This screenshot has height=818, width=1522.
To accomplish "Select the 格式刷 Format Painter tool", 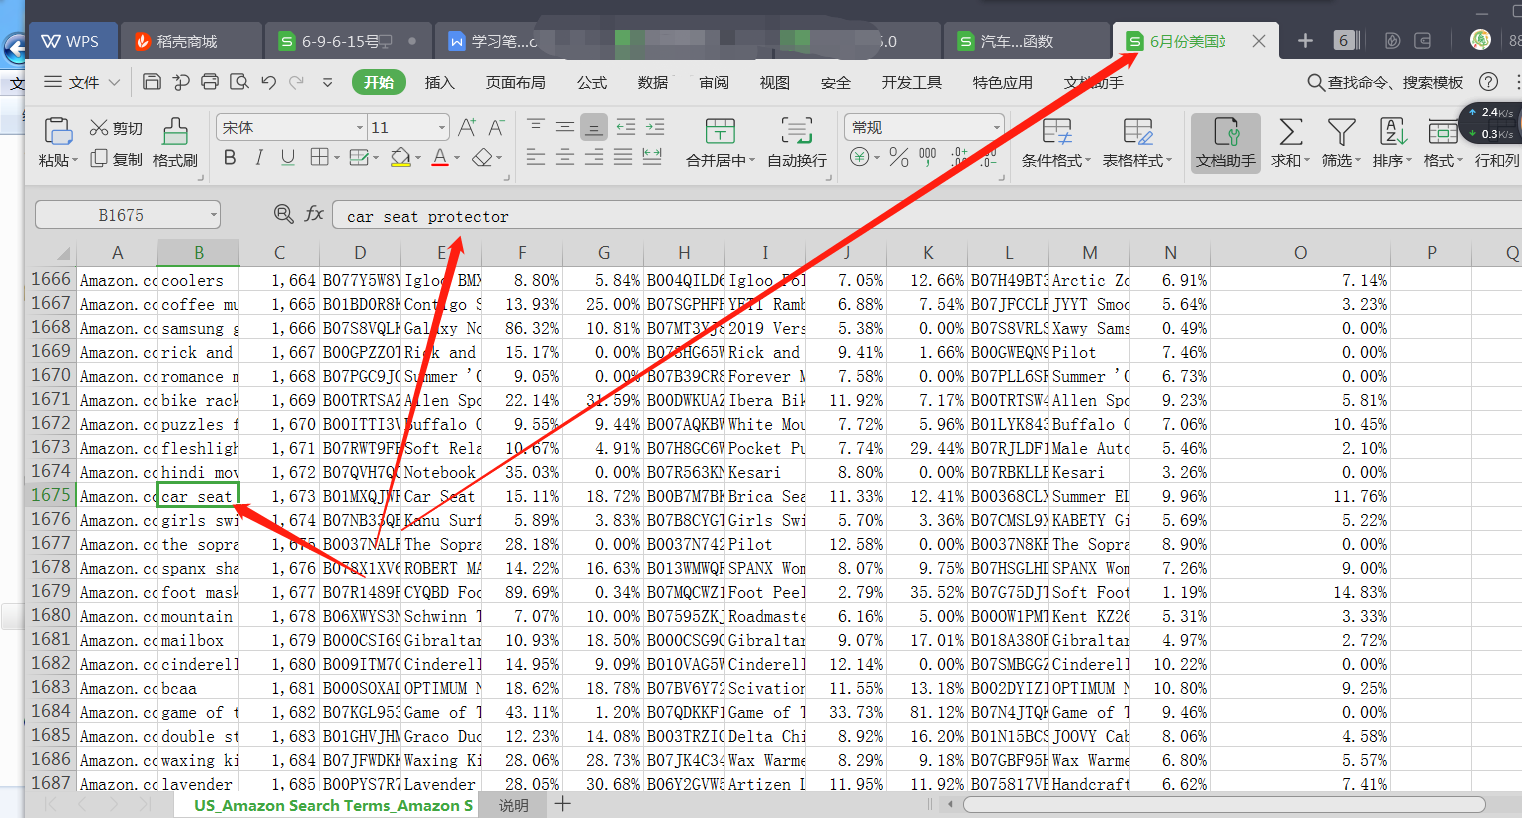I will [175, 143].
